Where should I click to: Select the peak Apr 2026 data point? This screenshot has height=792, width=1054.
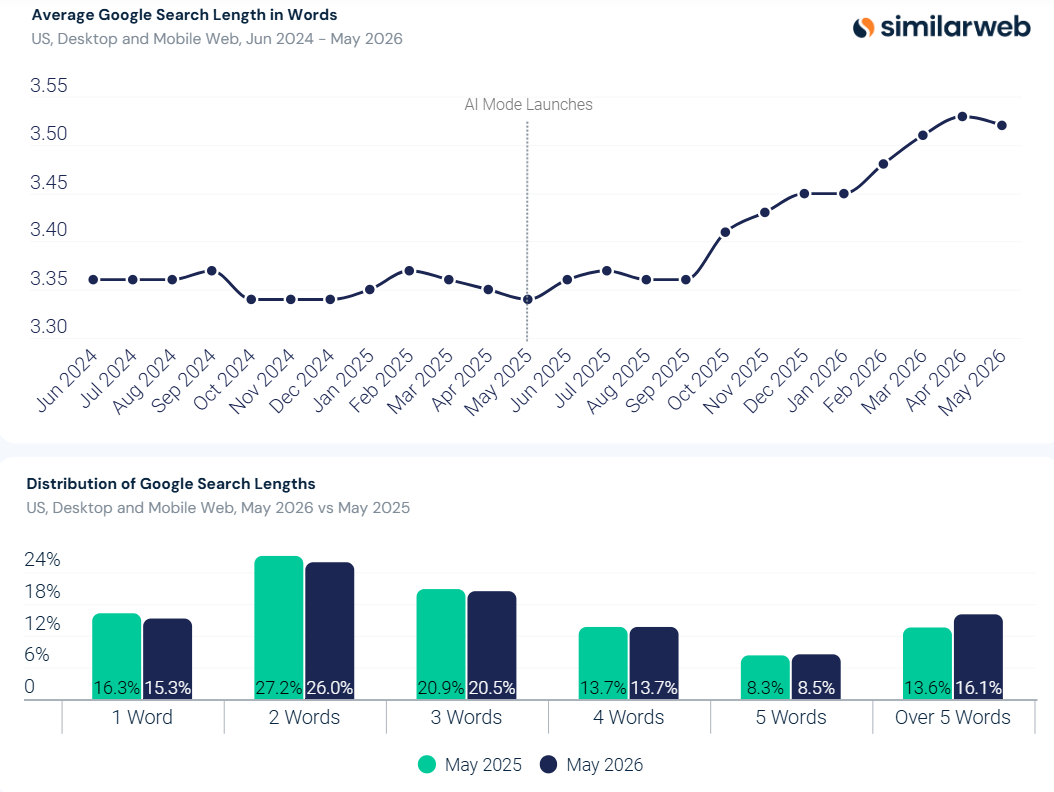coord(963,116)
